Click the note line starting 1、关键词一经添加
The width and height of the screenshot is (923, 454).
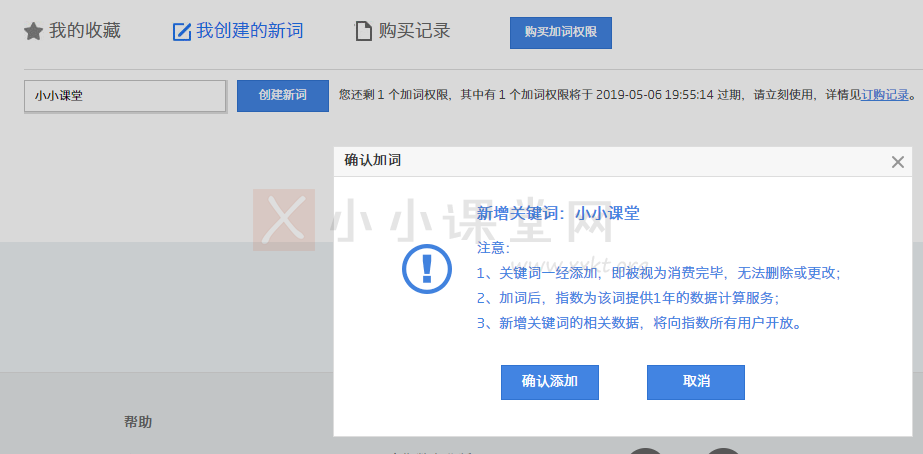[x=658, y=273]
